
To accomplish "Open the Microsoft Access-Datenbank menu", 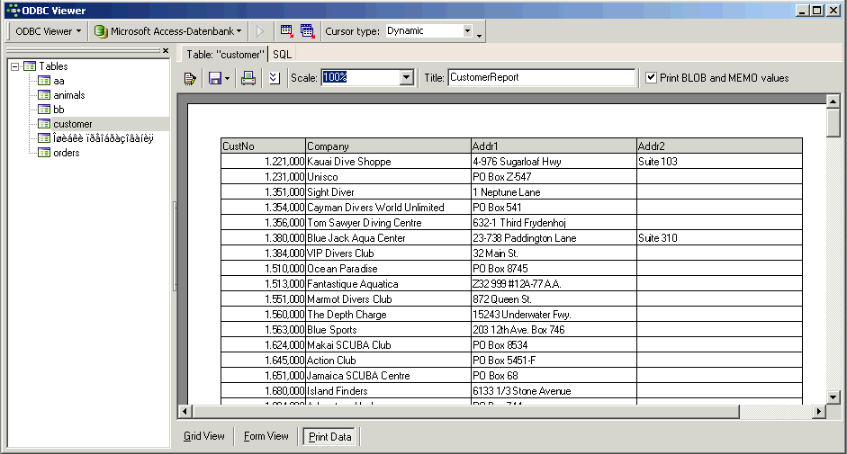I will click(169, 31).
